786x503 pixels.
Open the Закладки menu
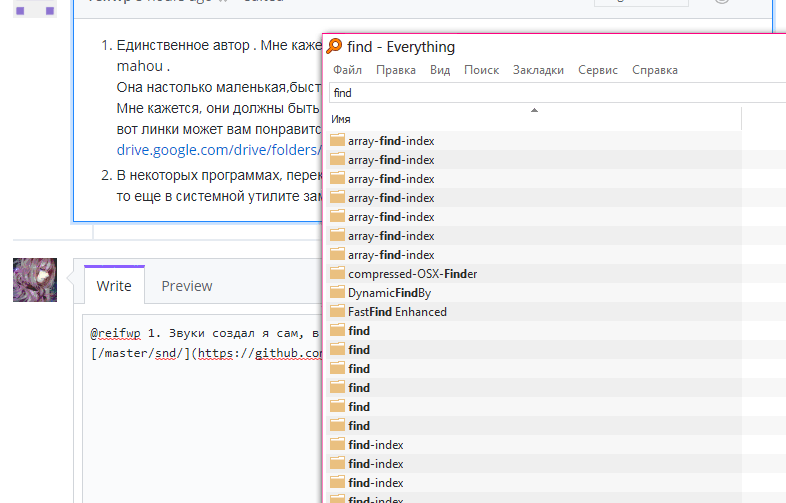[538, 70]
